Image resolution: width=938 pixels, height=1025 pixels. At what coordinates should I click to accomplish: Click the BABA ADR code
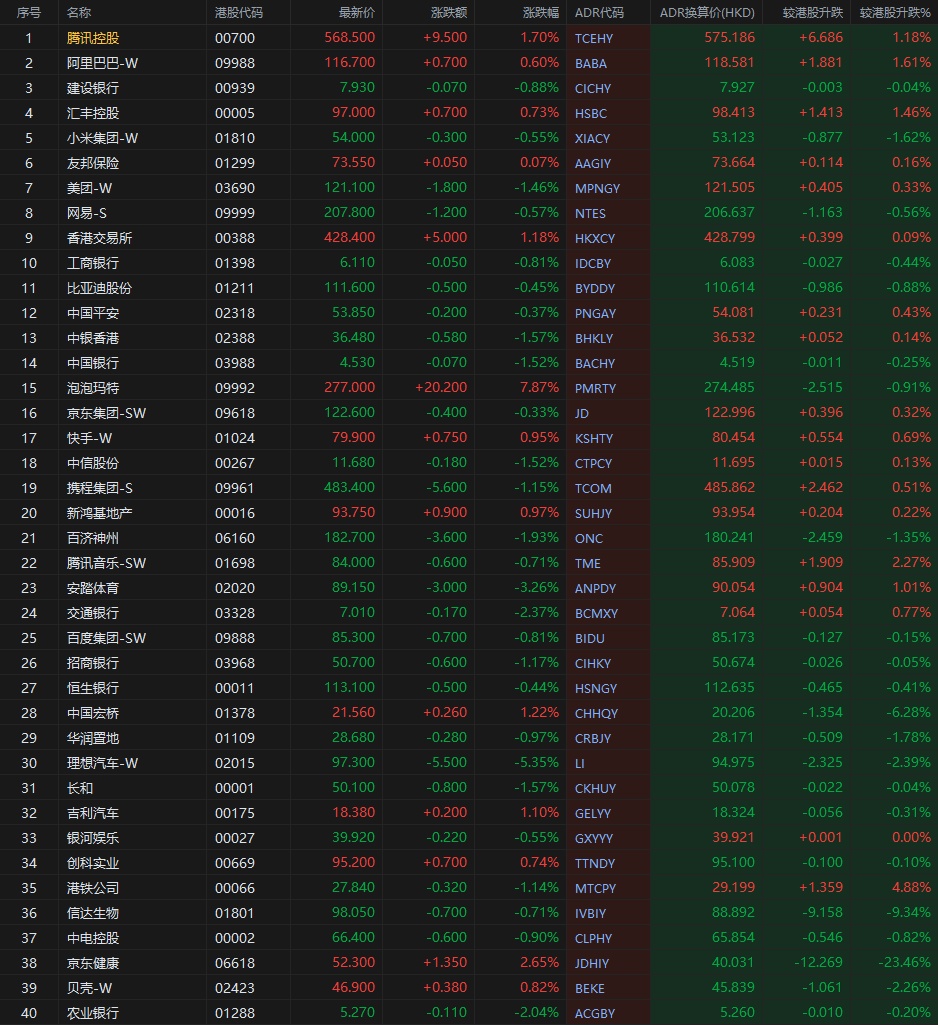(x=591, y=63)
